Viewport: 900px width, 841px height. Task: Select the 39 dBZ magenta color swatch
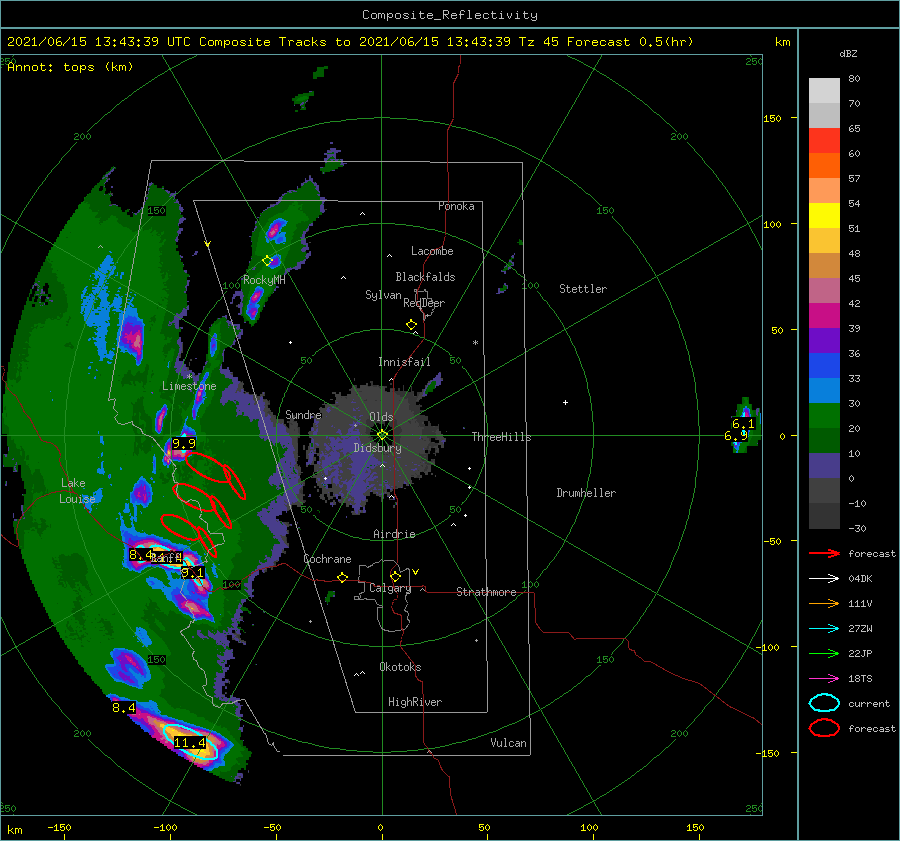(x=824, y=315)
